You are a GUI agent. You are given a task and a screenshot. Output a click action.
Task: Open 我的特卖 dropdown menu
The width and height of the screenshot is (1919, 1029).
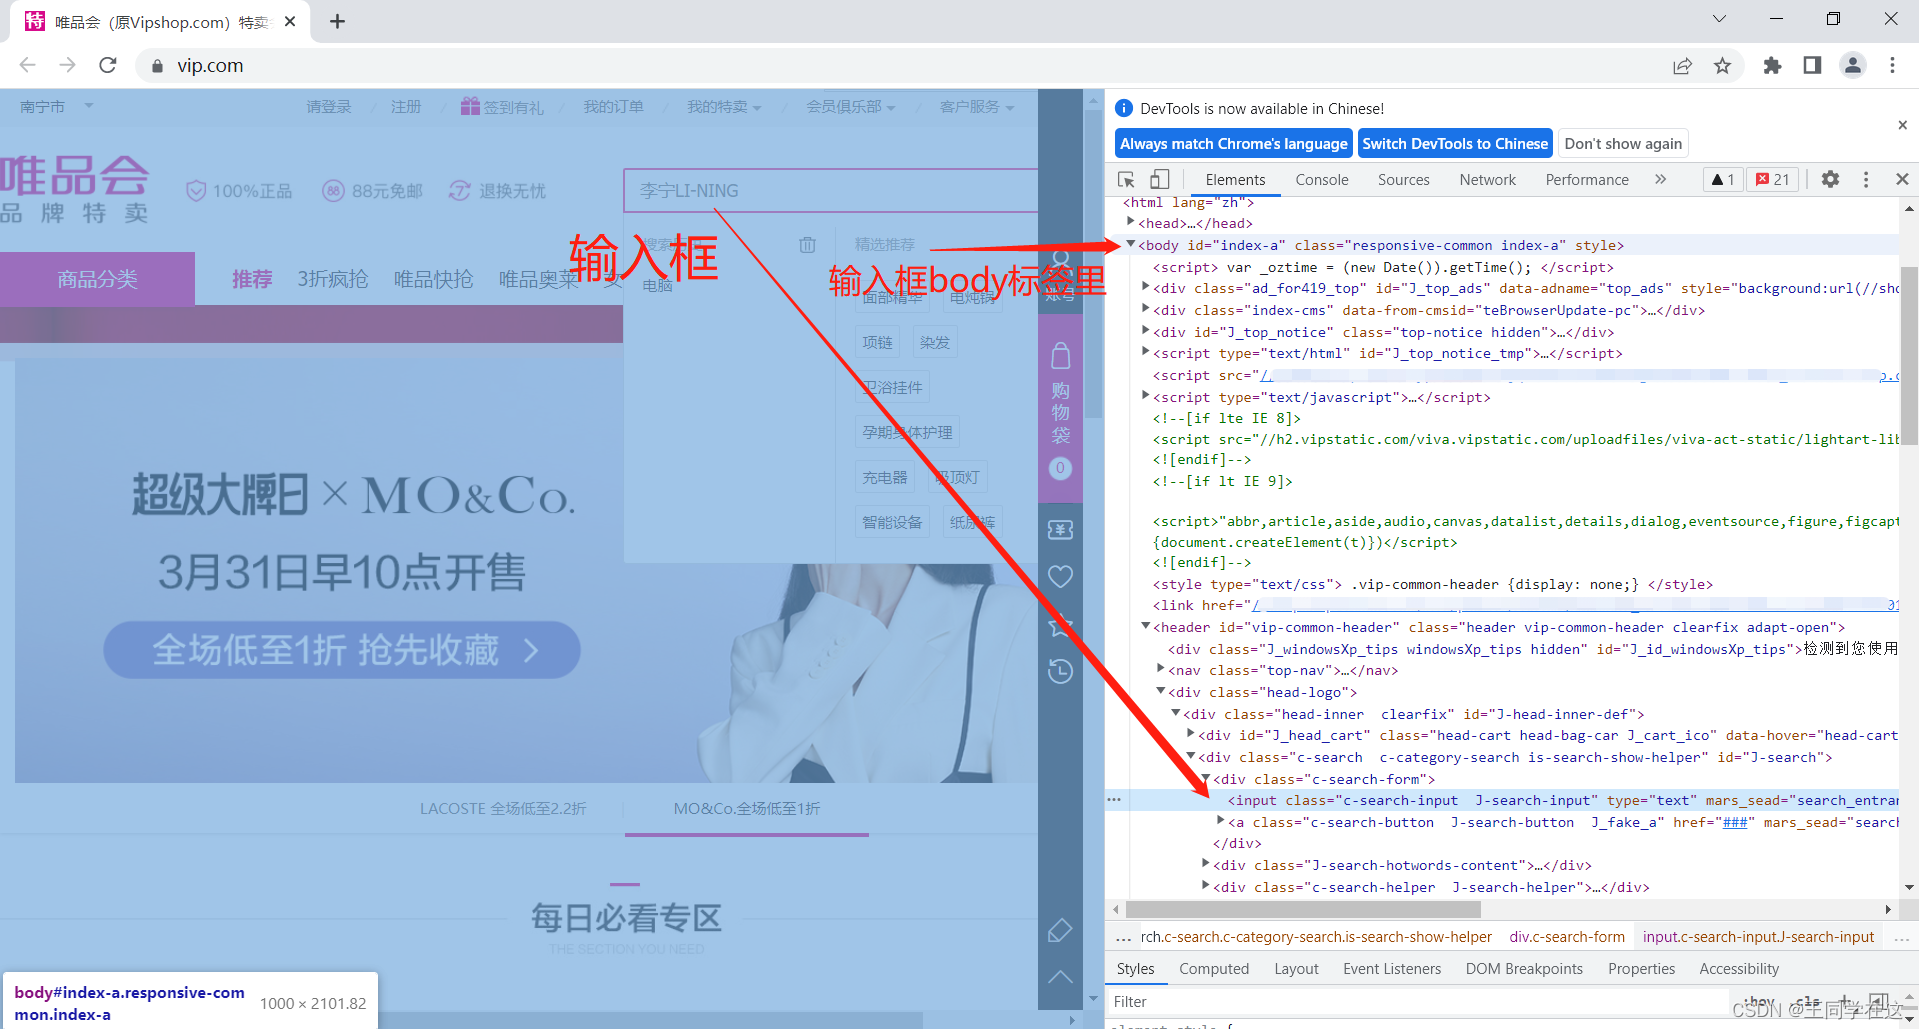click(x=724, y=106)
